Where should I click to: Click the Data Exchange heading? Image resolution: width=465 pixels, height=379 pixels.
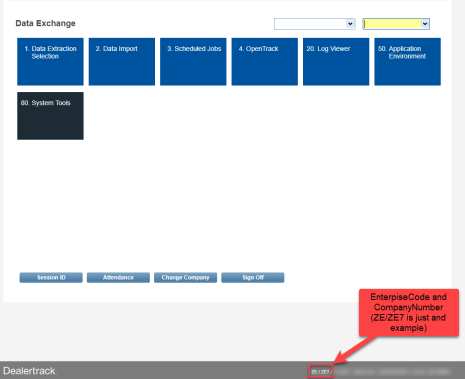point(45,23)
